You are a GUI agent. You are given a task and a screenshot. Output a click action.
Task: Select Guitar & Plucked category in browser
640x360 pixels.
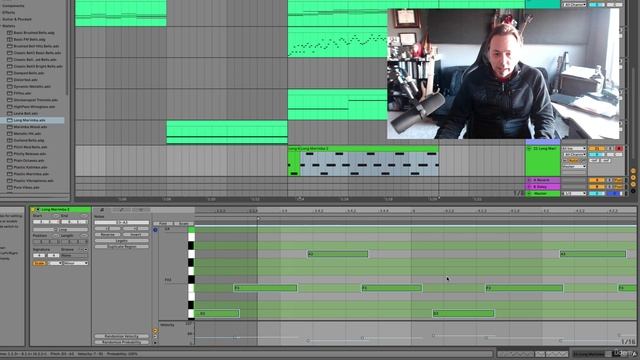17,19
